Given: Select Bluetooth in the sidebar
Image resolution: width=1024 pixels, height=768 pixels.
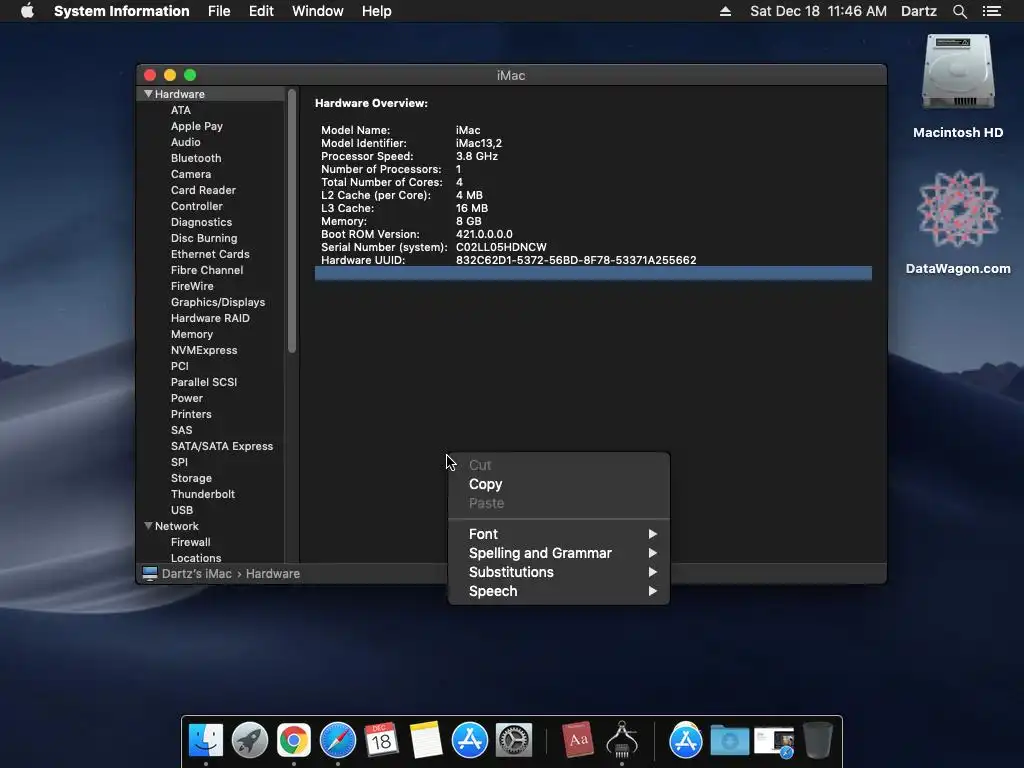Looking at the screenshot, I should [196, 158].
